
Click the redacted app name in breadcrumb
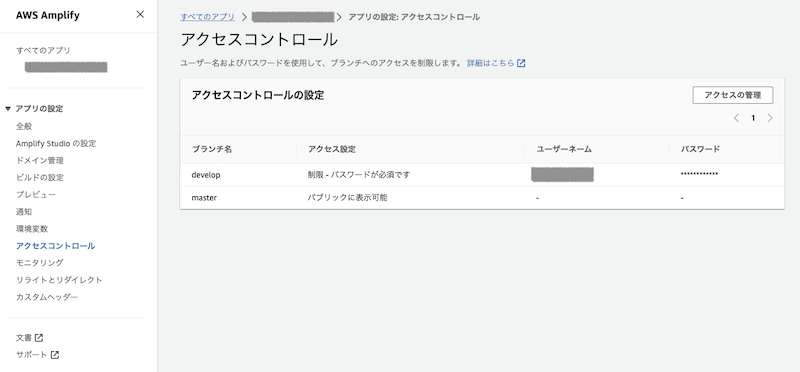tap(293, 17)
